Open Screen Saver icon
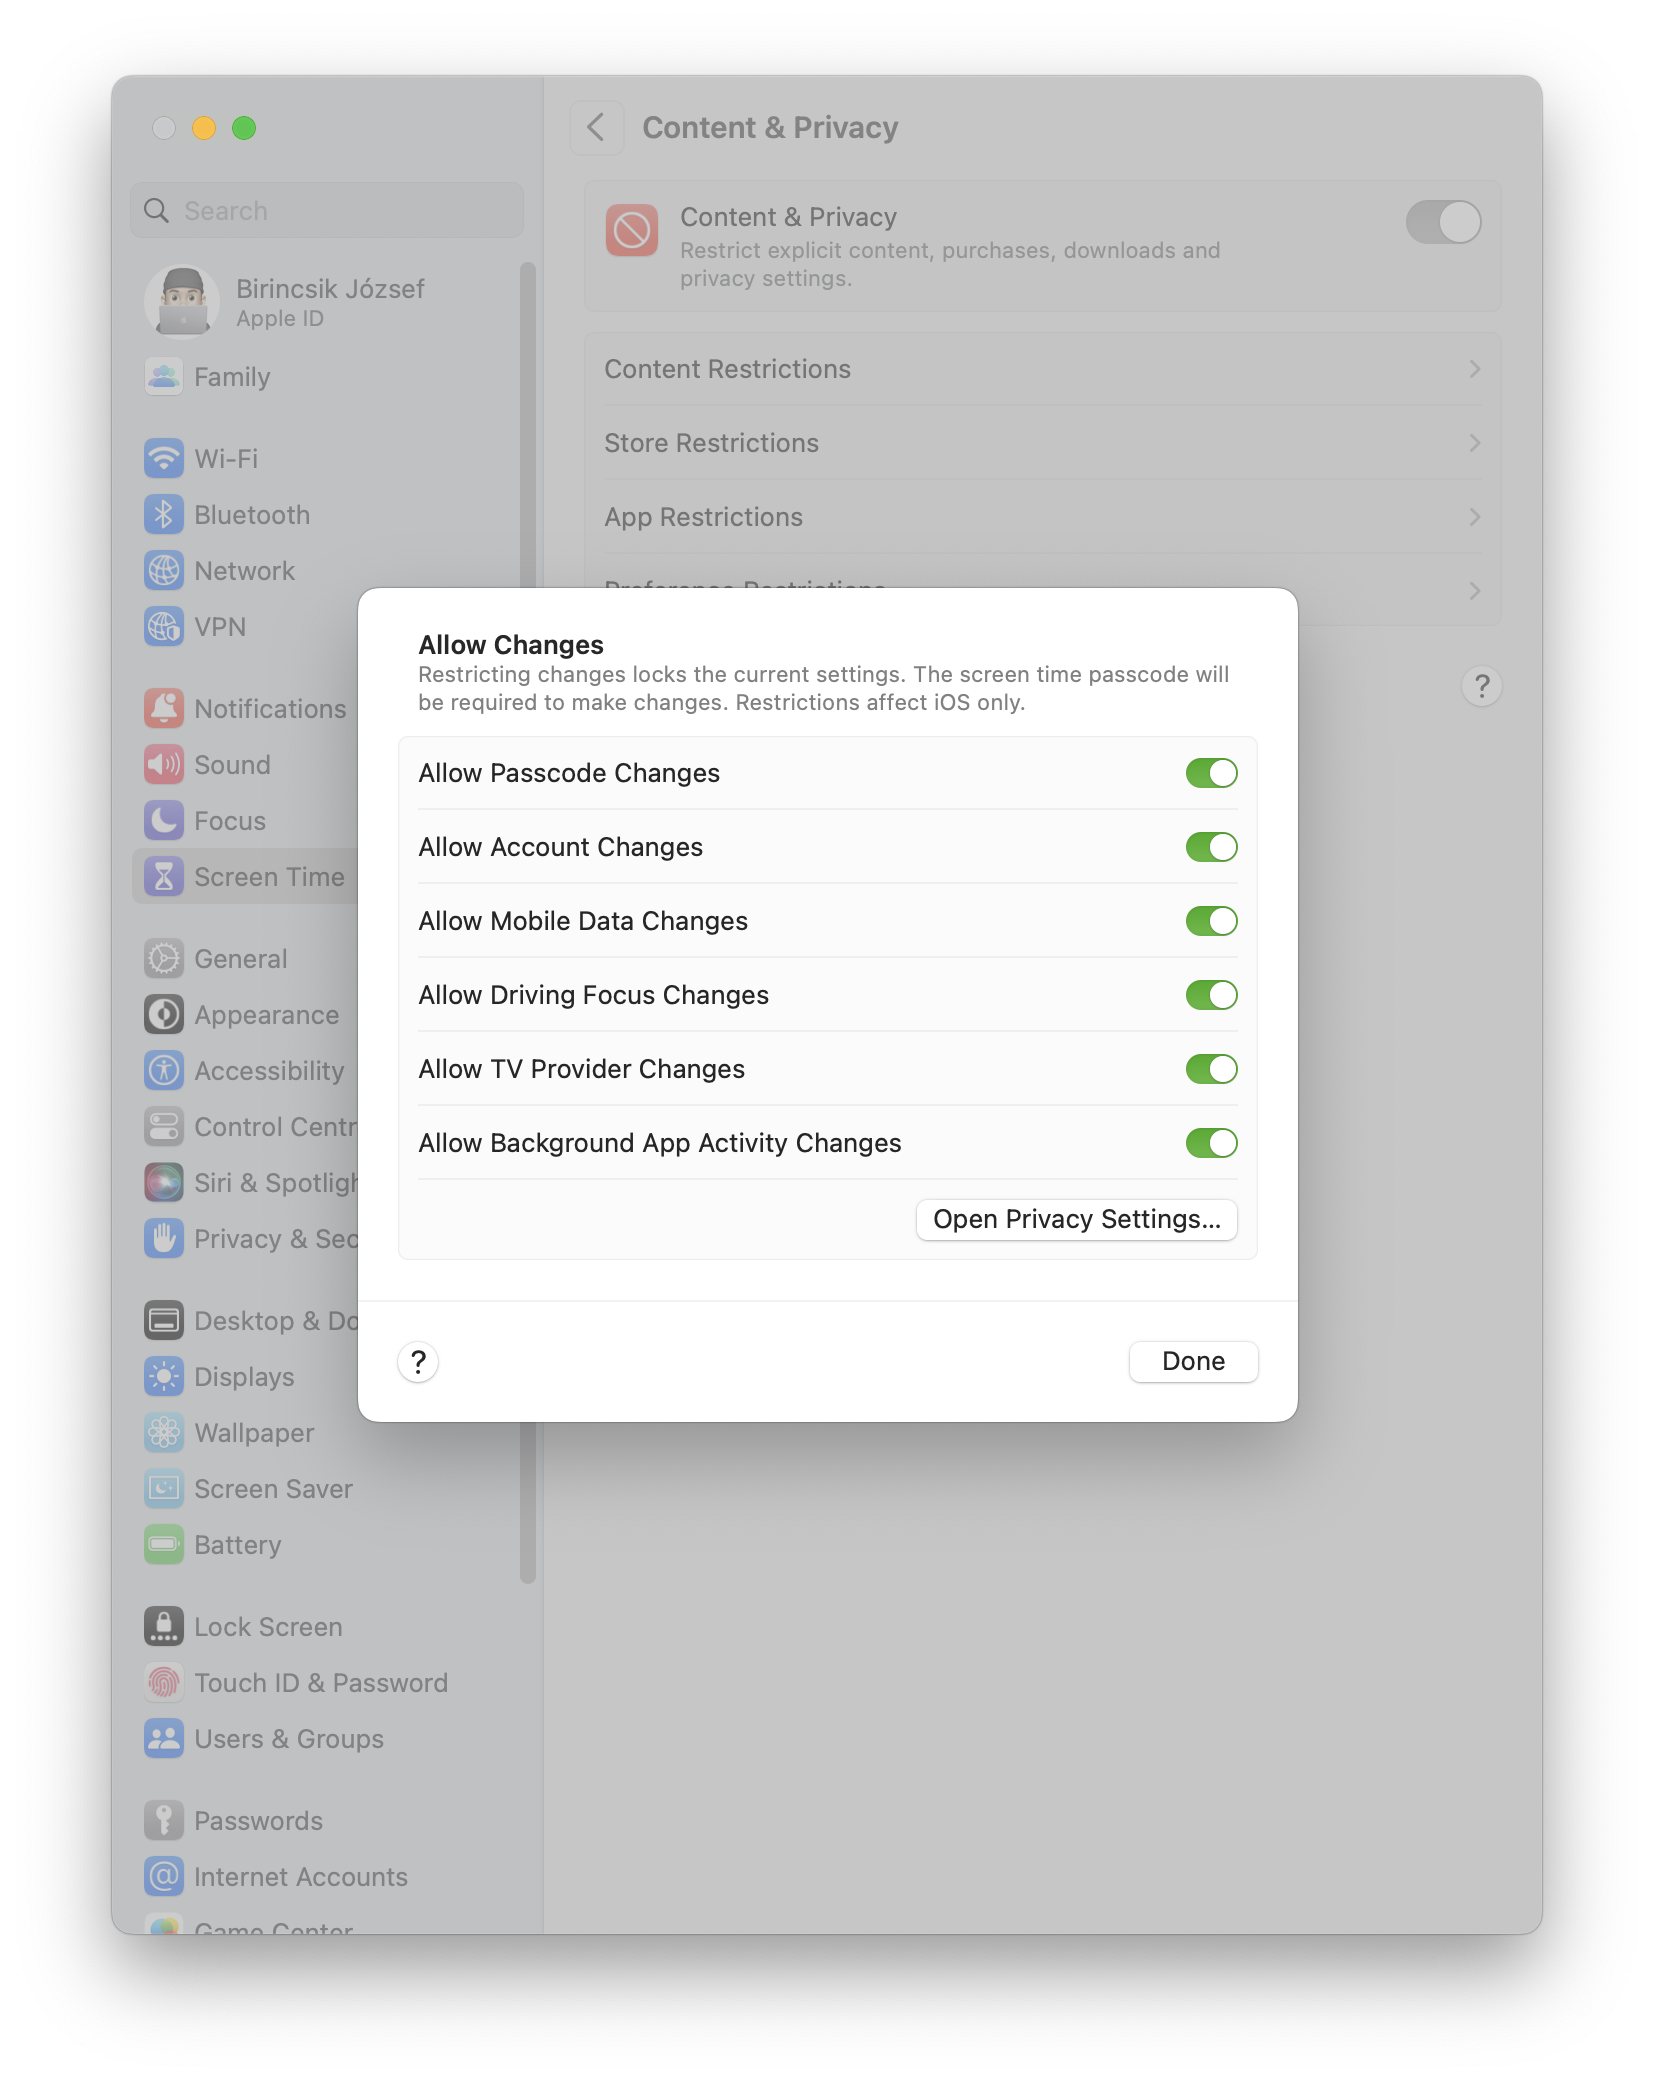This screenshot has height=2082, width=1654. 164,1489
